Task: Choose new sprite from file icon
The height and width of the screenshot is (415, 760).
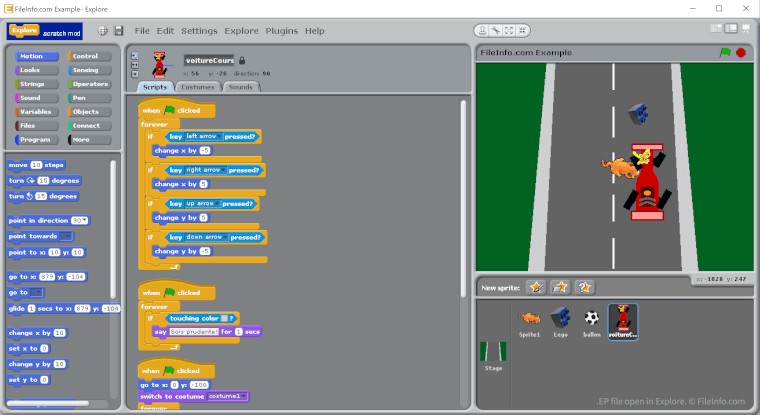Action: 561,287
